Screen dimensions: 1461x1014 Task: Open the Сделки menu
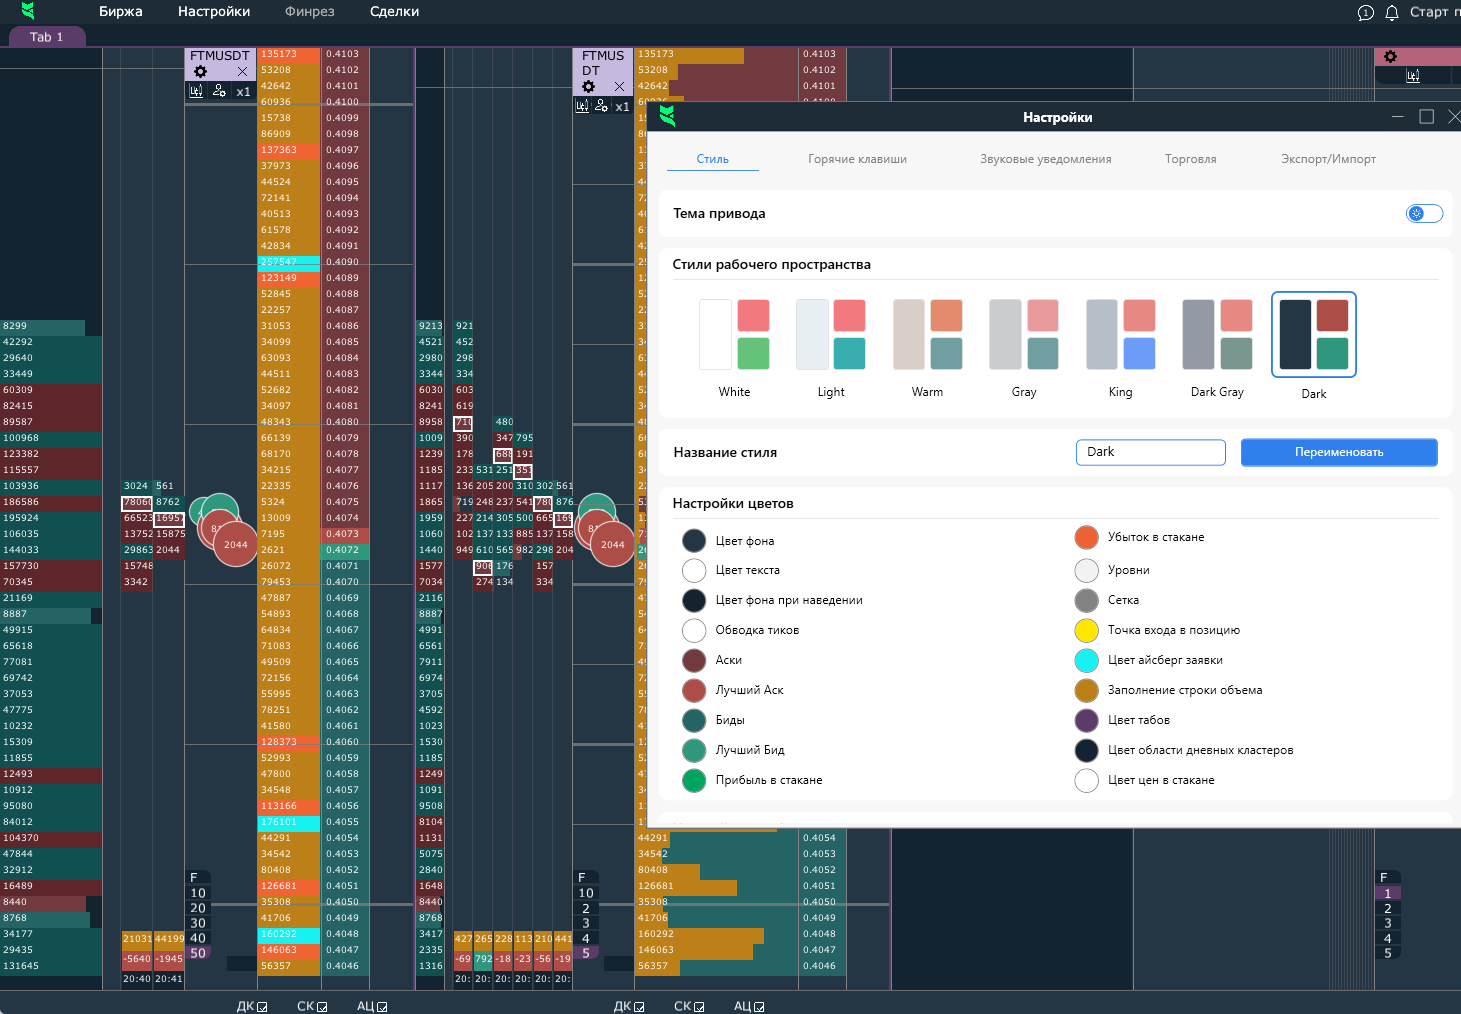coord(395,12)
